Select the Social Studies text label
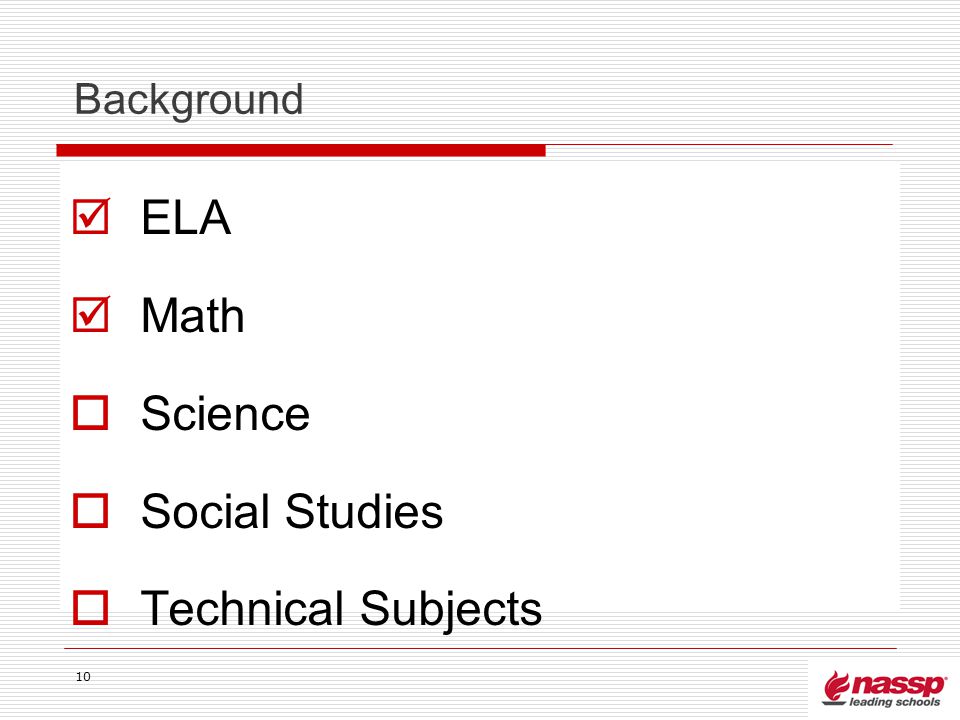960x720 pixels. point(292,511)
